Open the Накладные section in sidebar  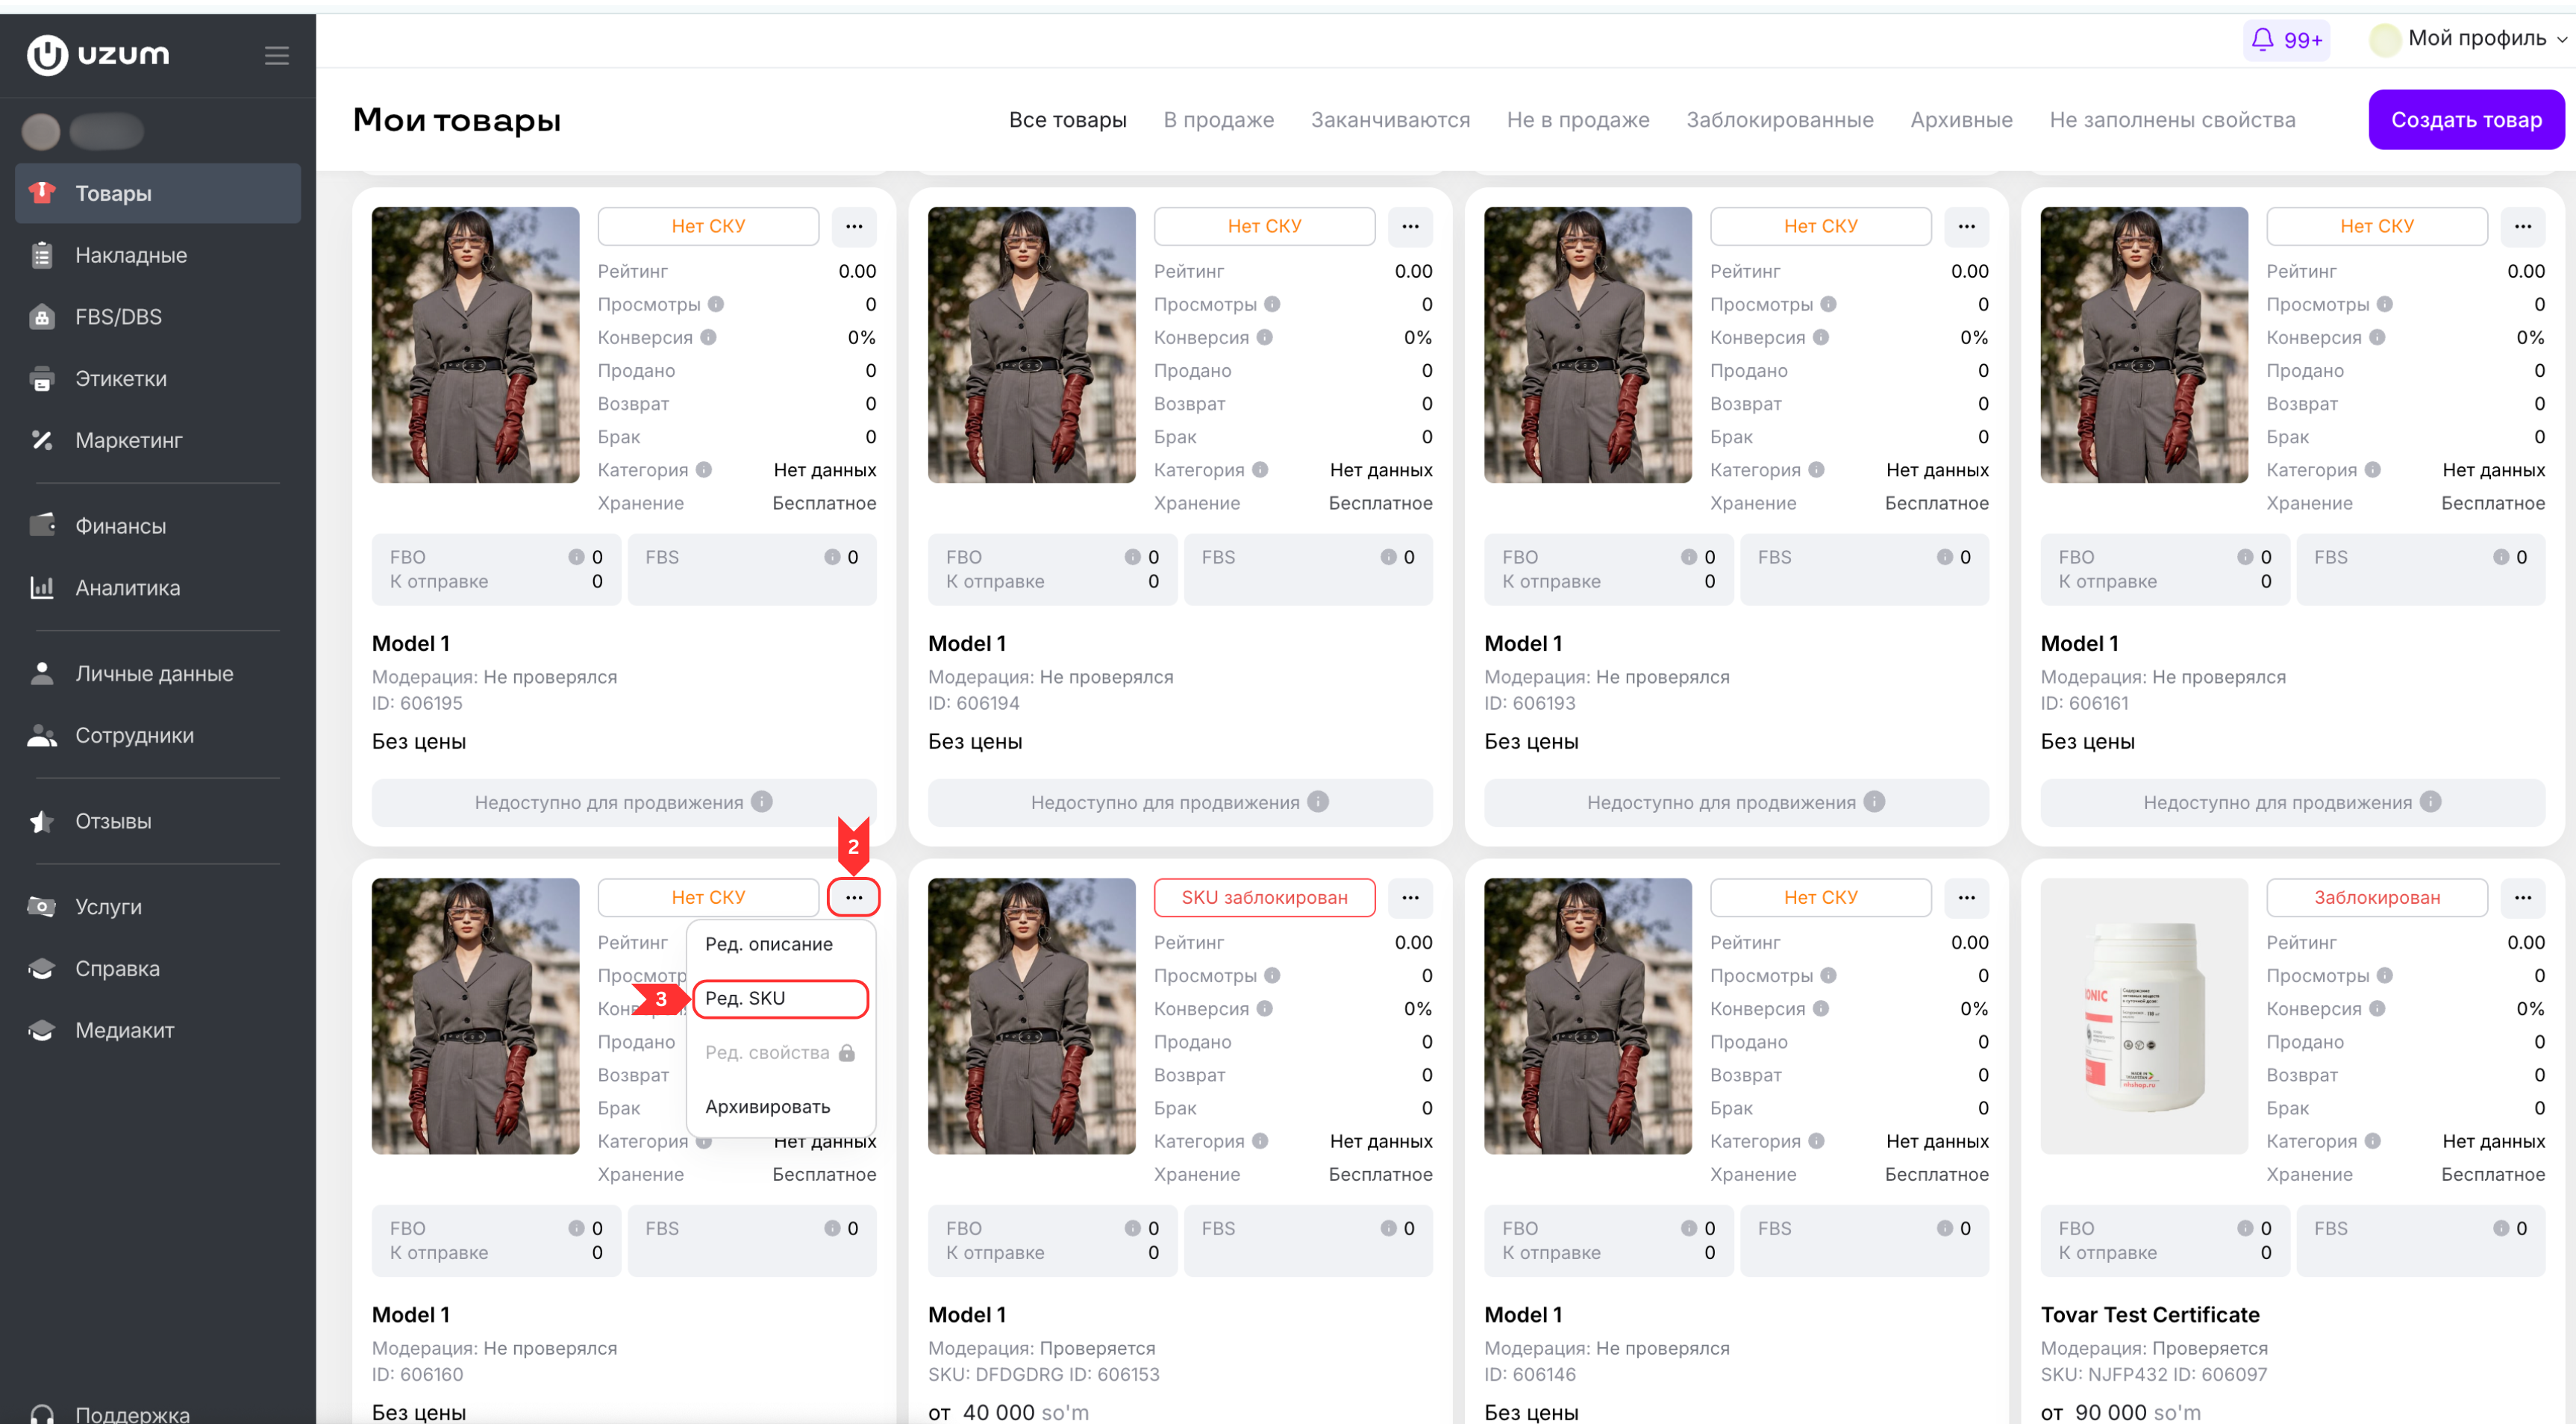[x=158, y=255]
